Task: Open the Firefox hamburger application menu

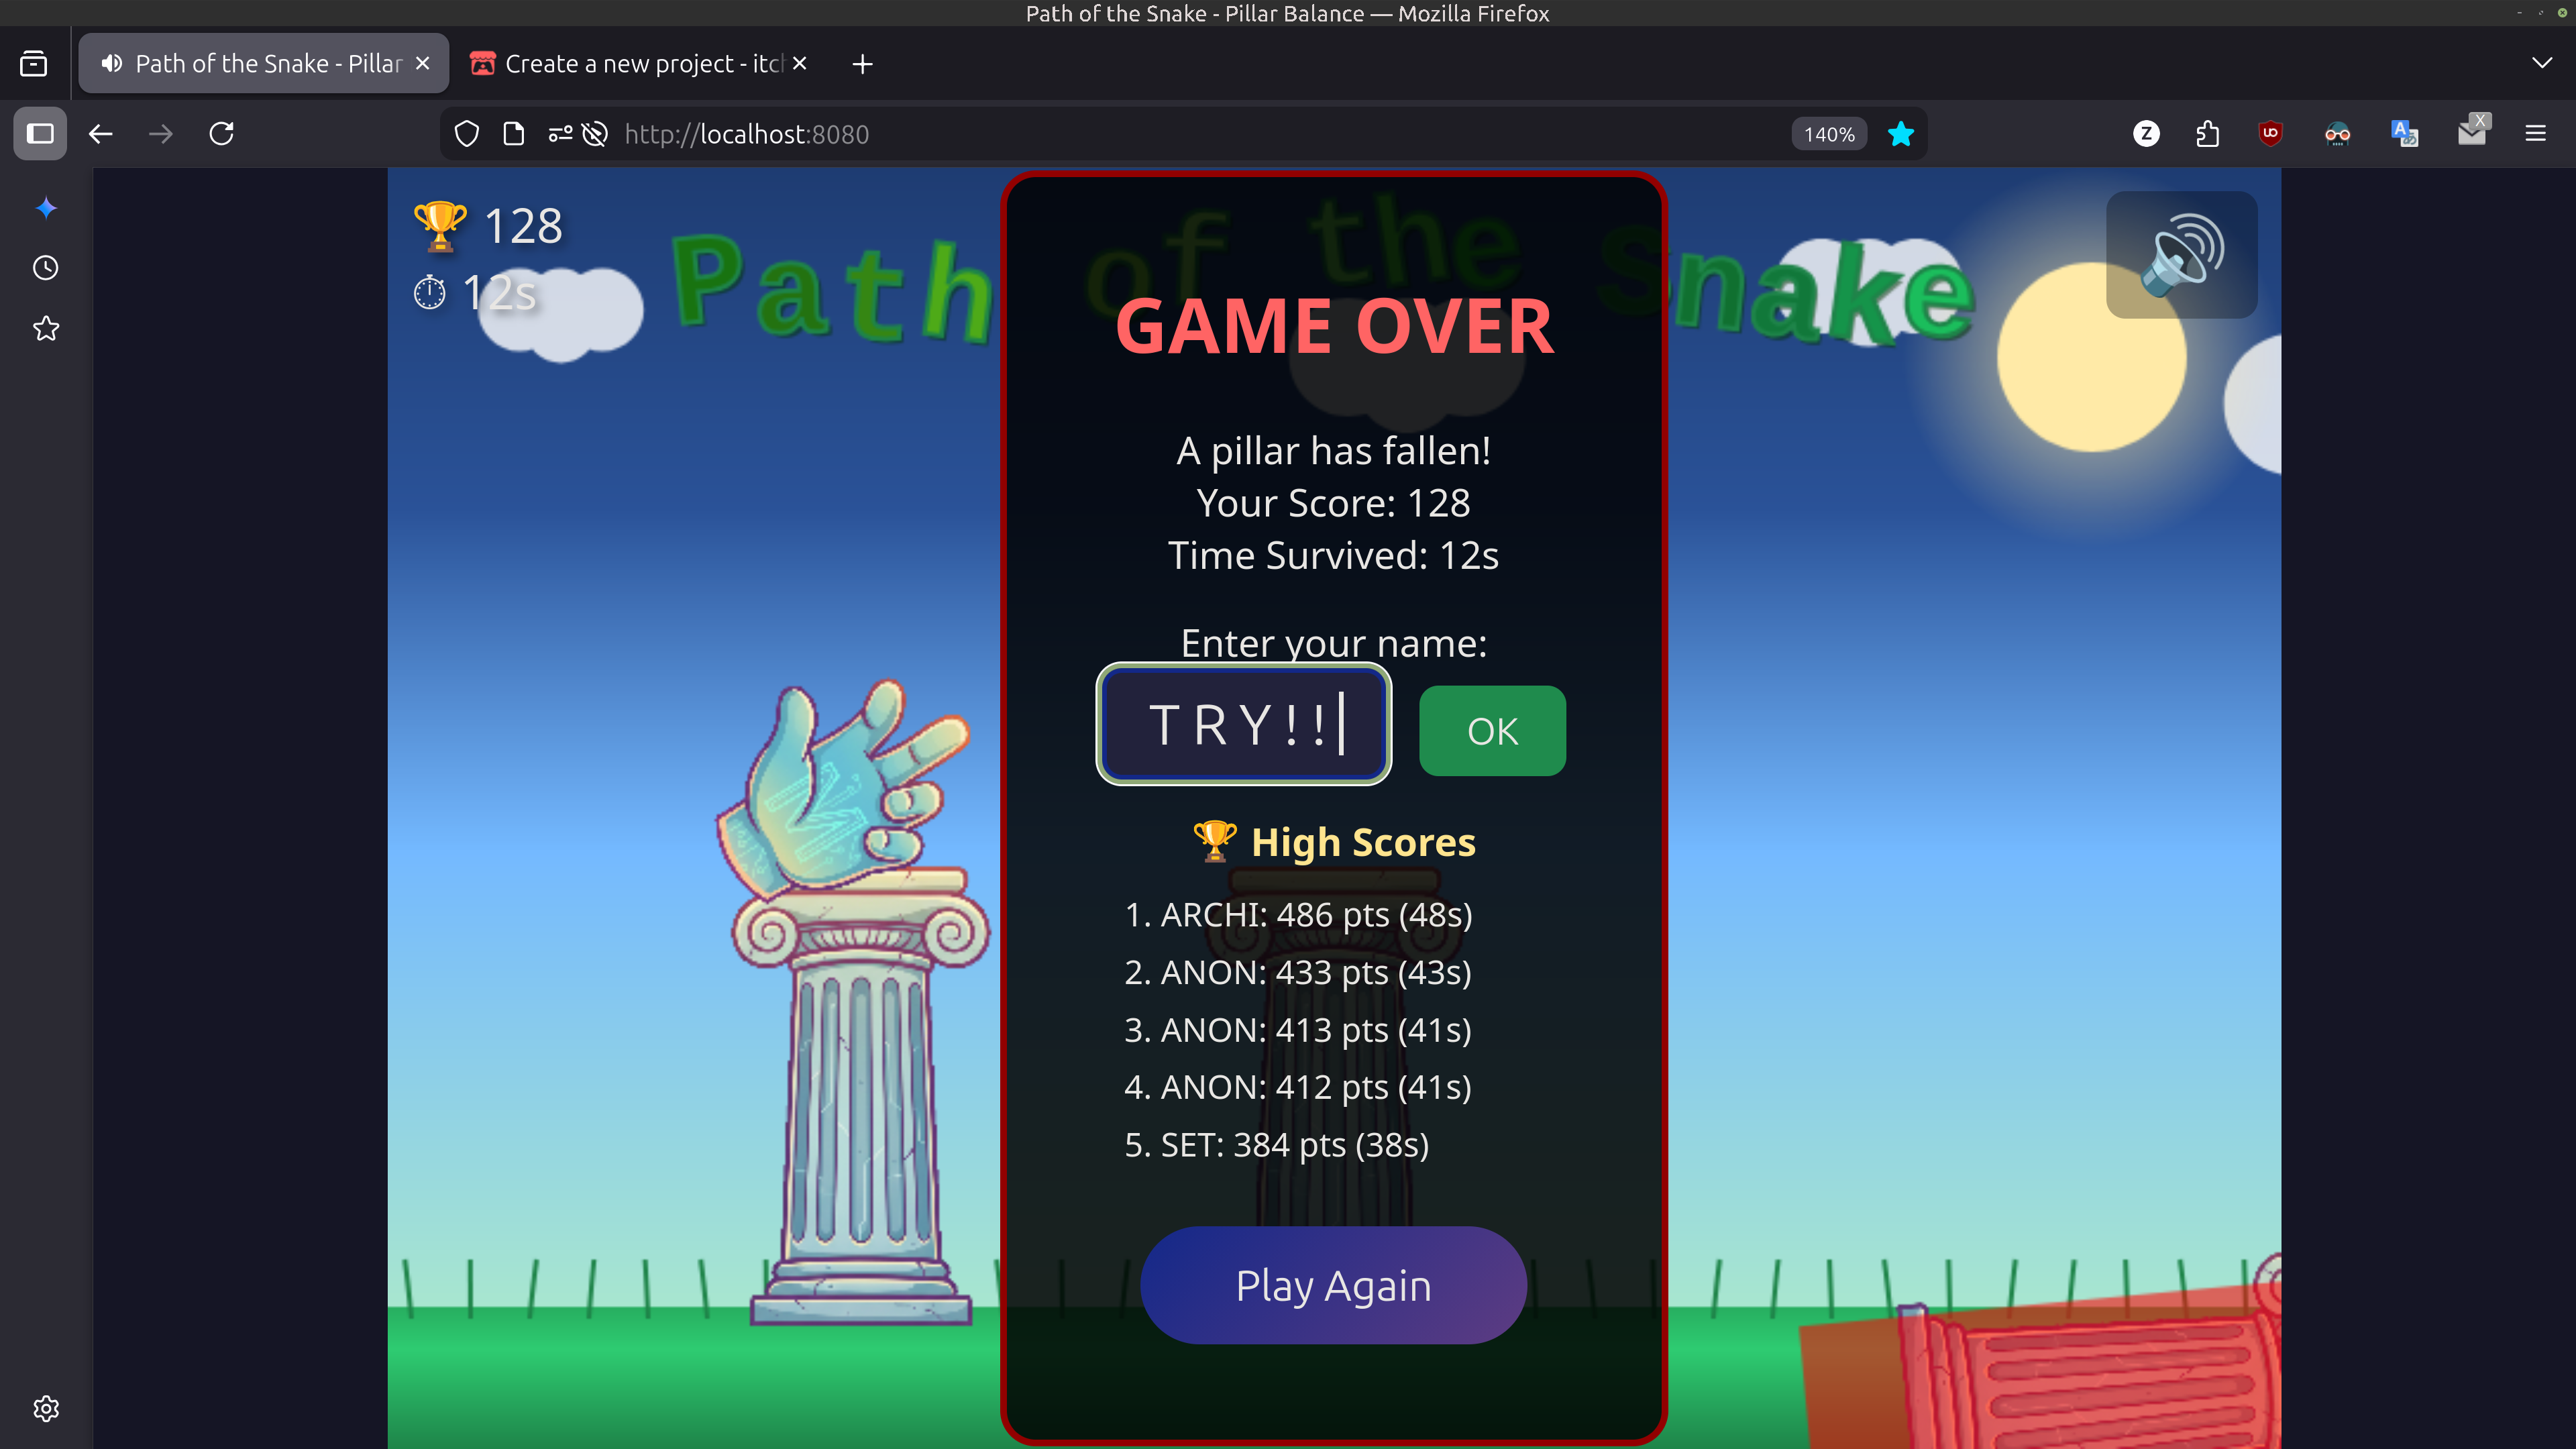Action: point(2535,134)
